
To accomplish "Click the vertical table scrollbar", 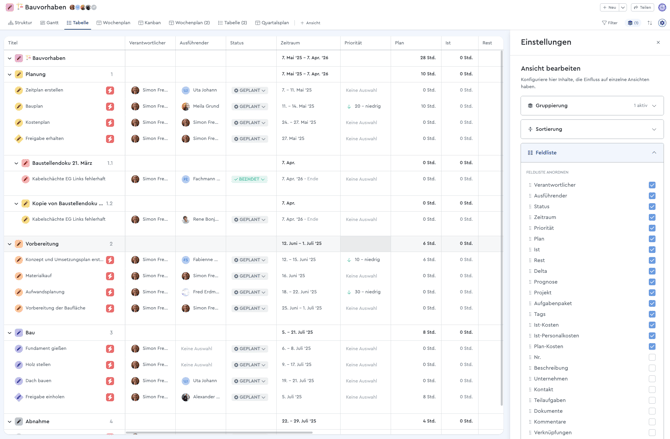I will pyautogui.click(x=501, y=228).
